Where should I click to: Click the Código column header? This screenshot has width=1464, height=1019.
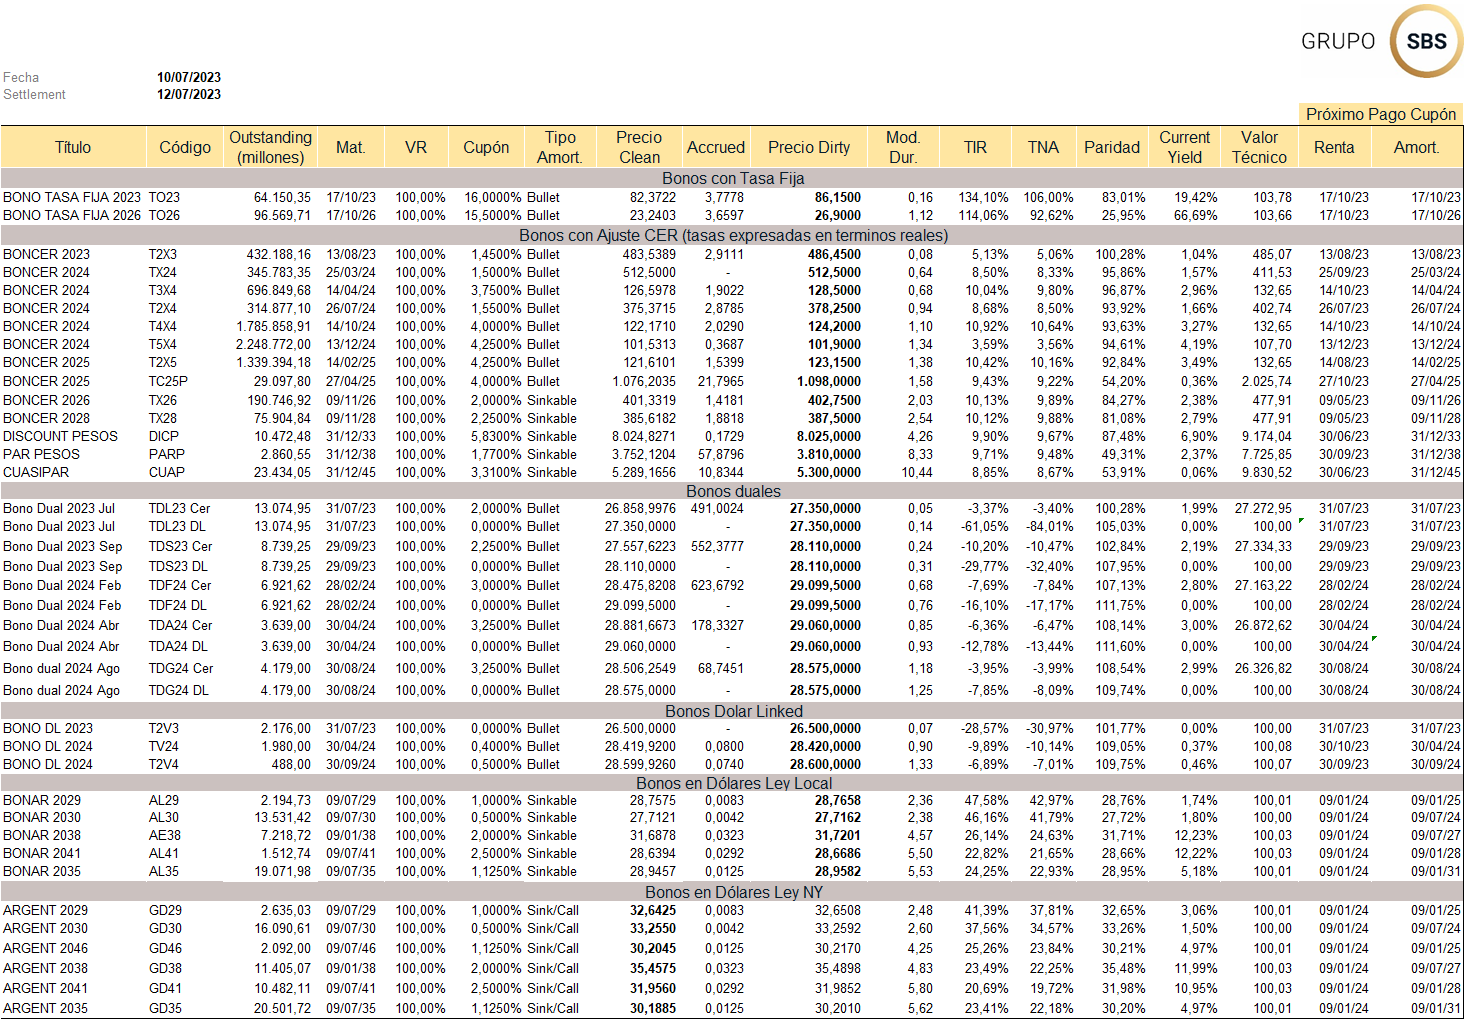coord(185,147)
